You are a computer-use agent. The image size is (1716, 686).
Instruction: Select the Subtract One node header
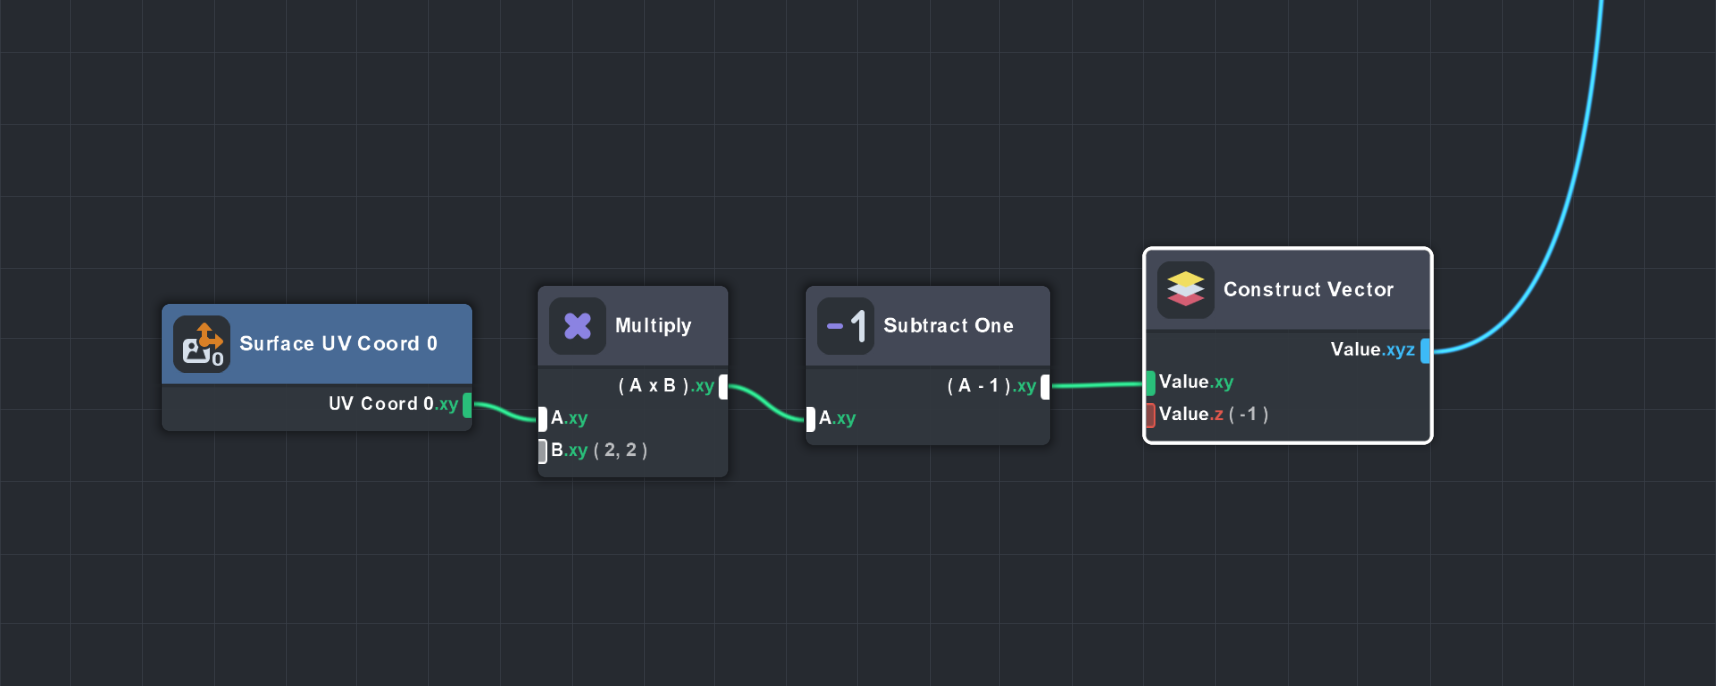tap(948, 326)
